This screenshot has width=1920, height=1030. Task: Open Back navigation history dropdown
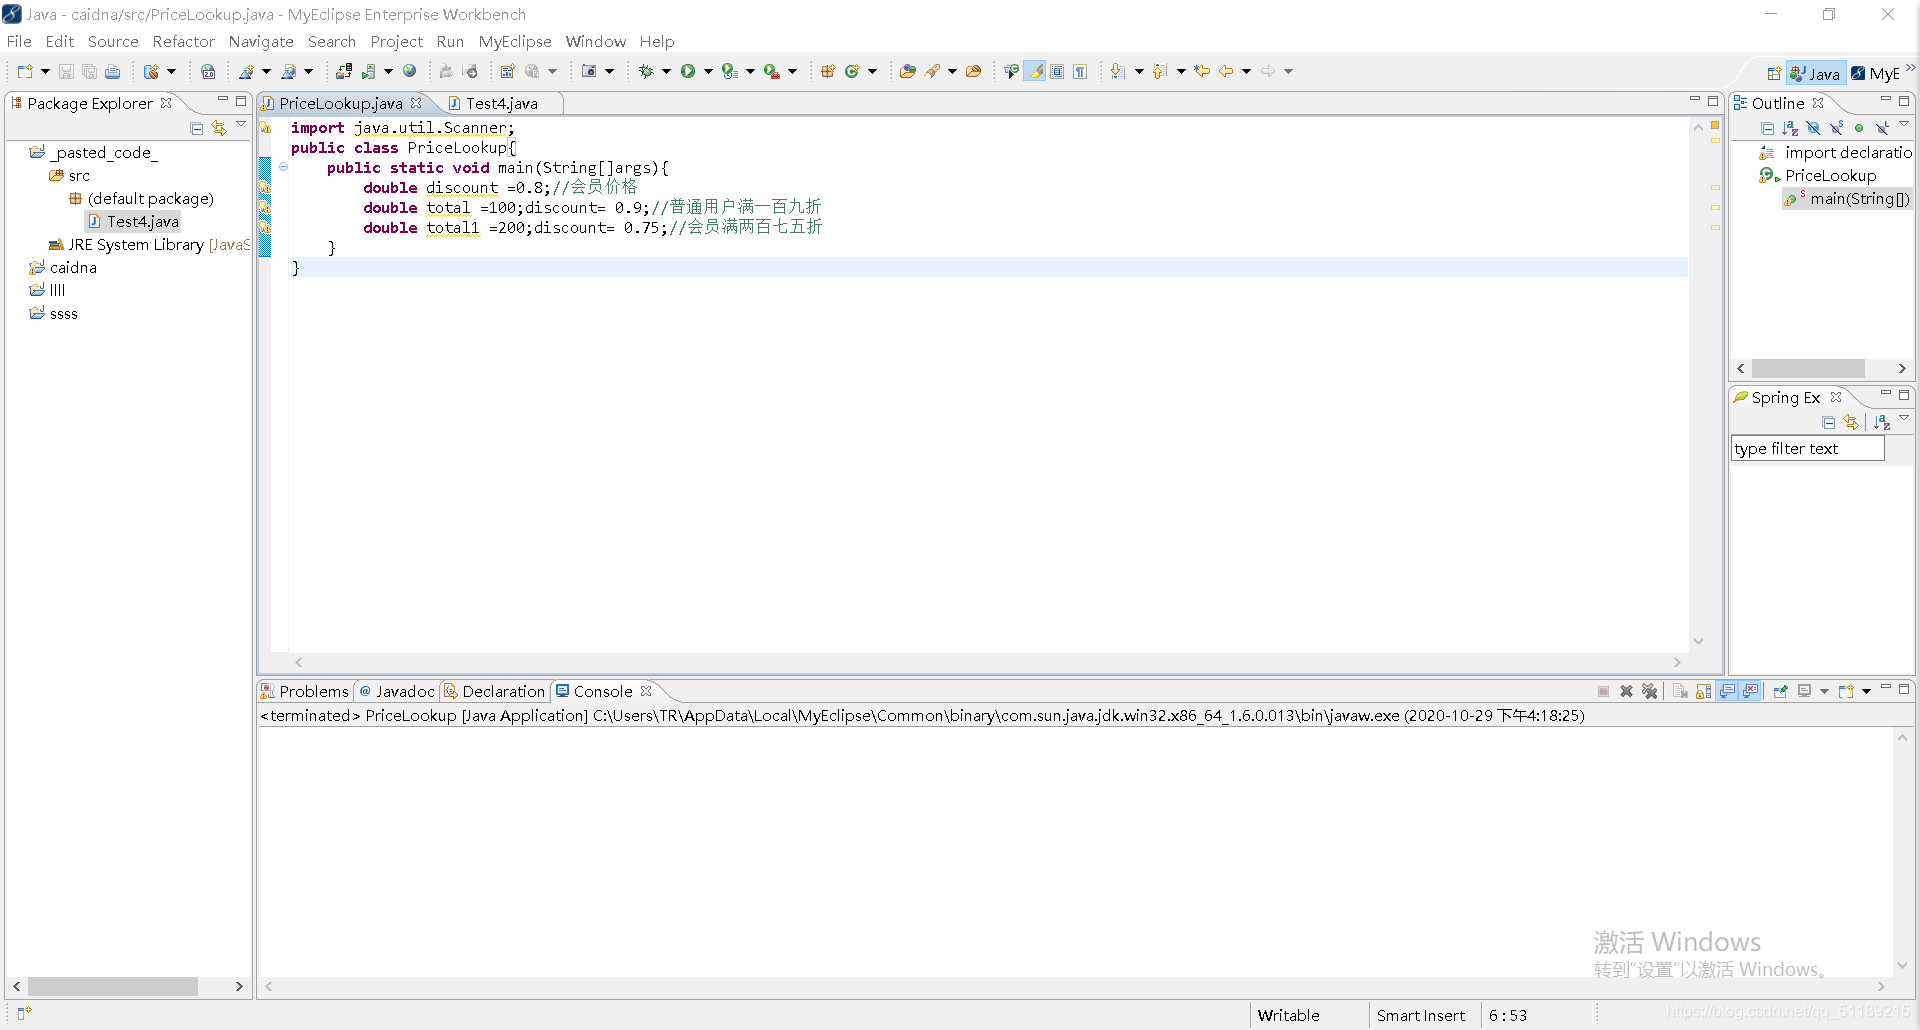(x=1246, y=71)
